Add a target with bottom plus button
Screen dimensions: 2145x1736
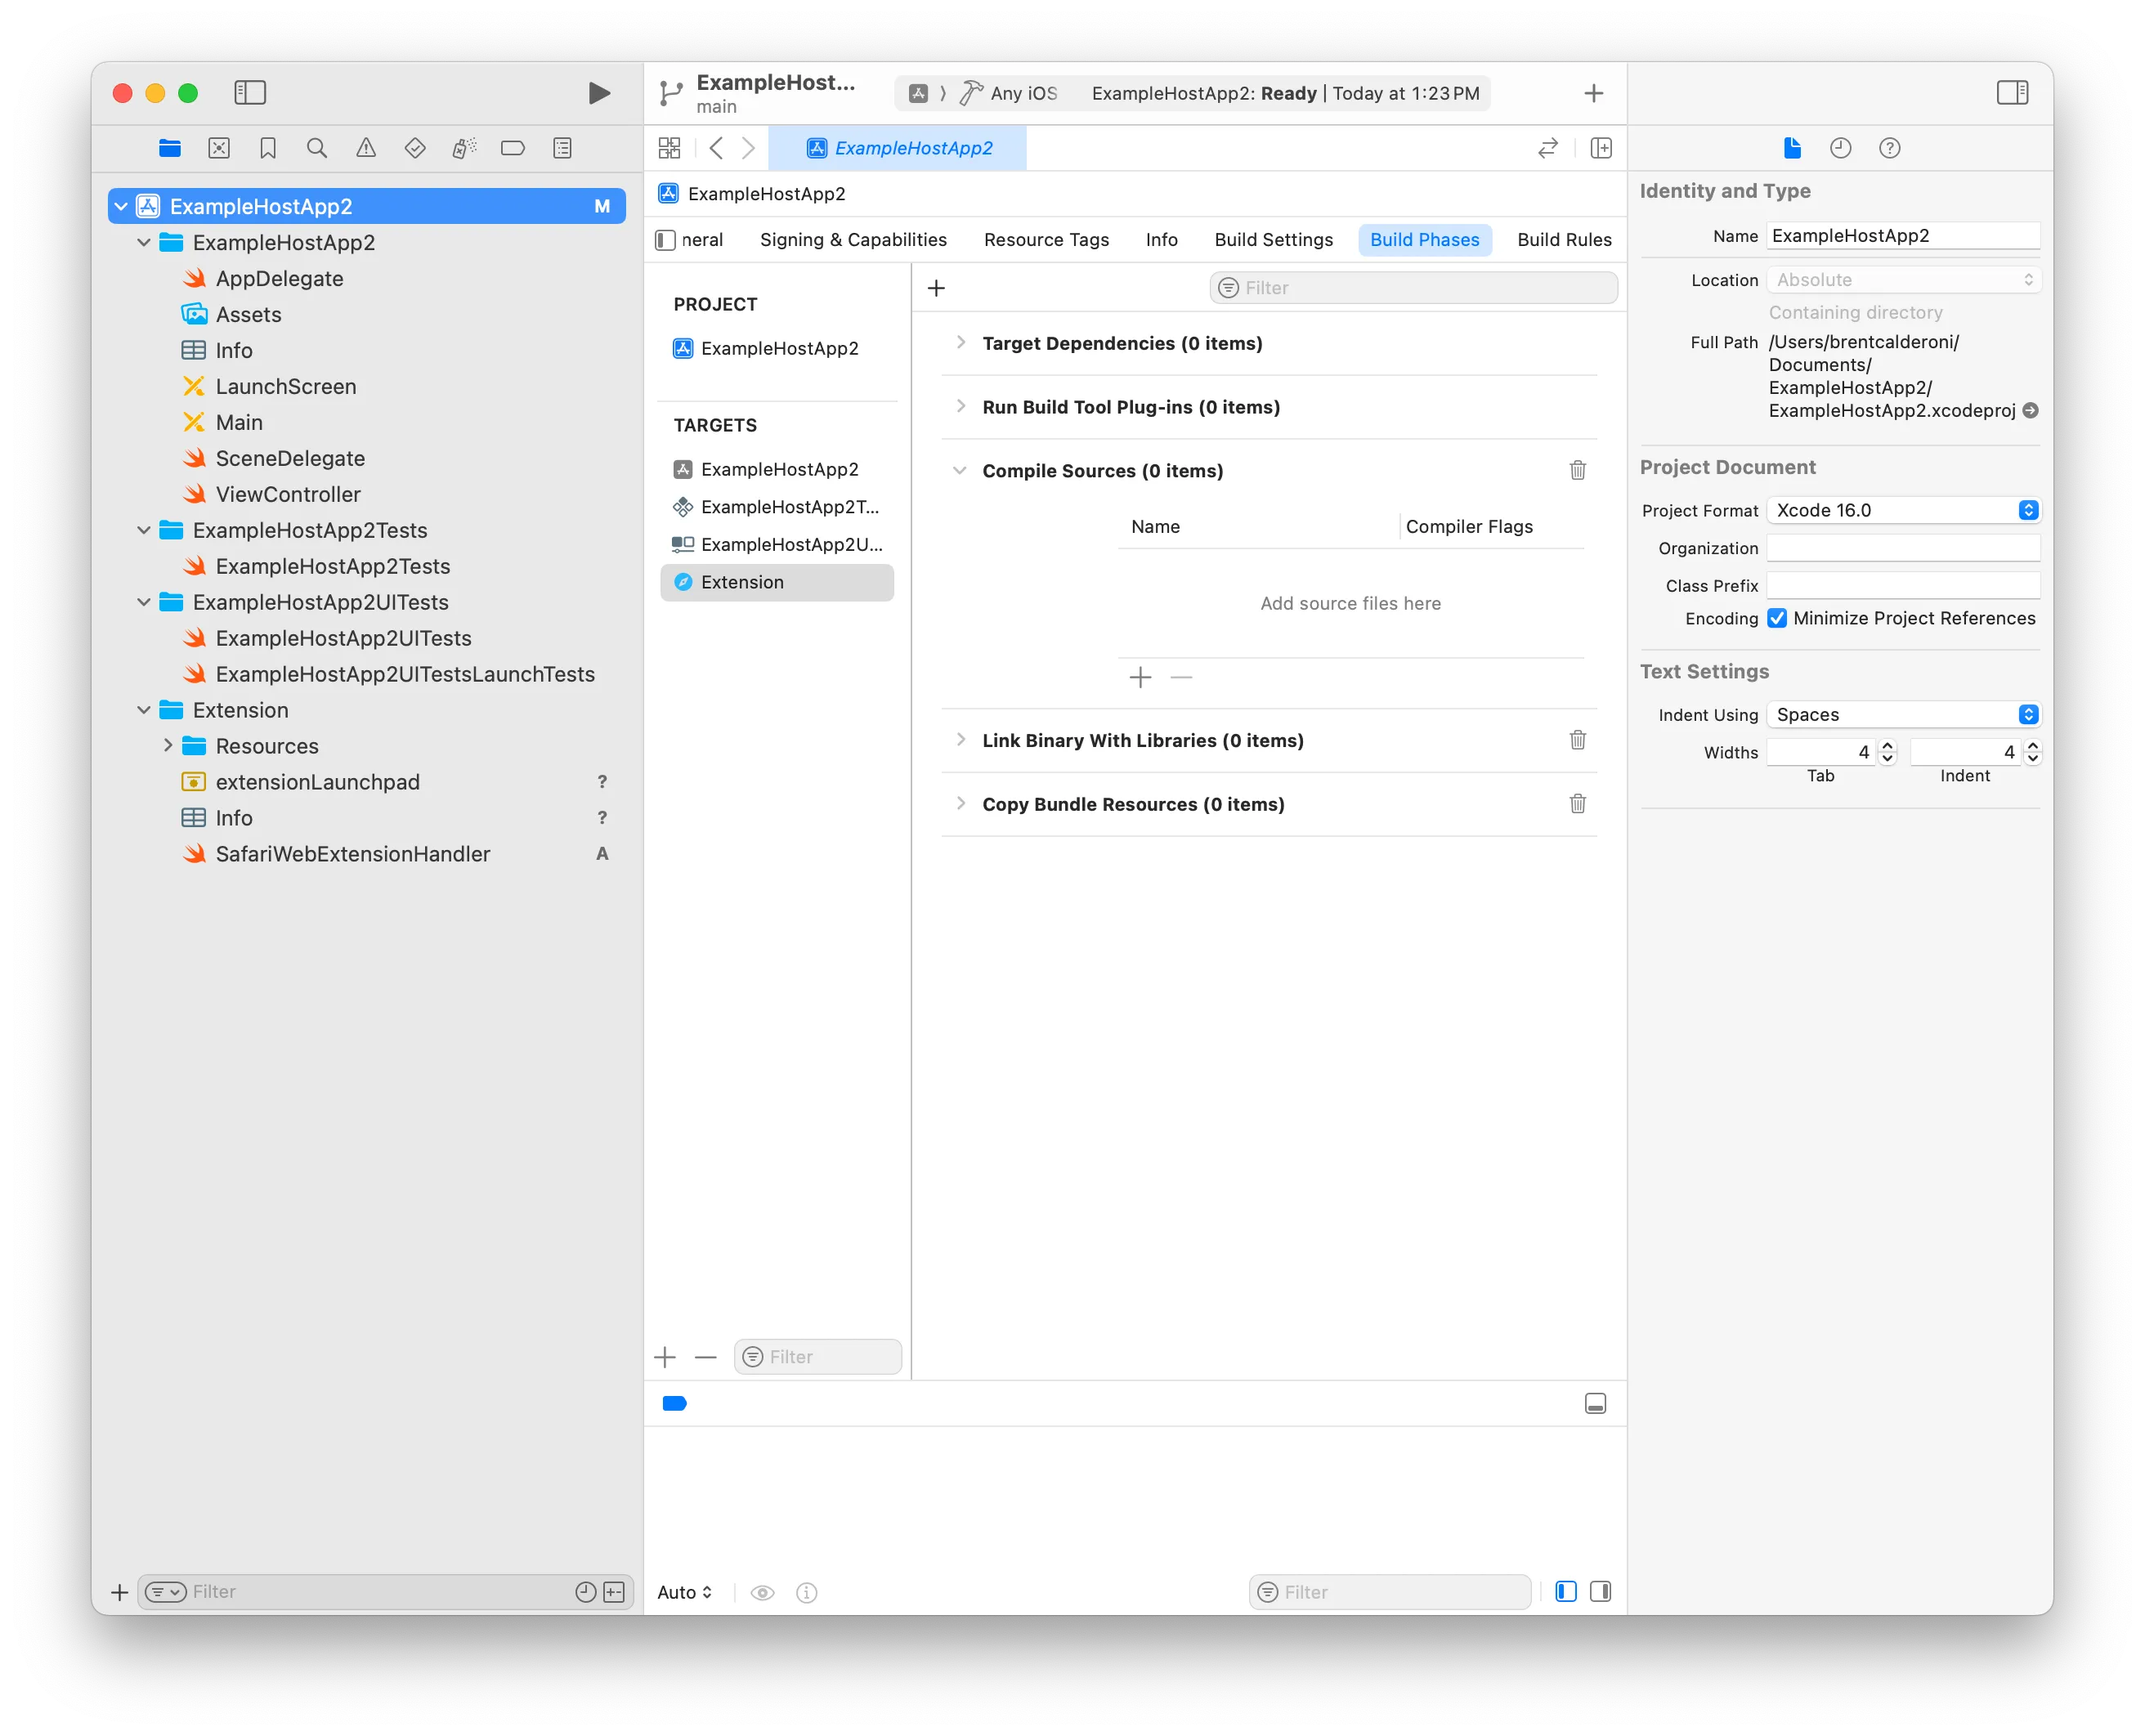[x=665, y=1356]
